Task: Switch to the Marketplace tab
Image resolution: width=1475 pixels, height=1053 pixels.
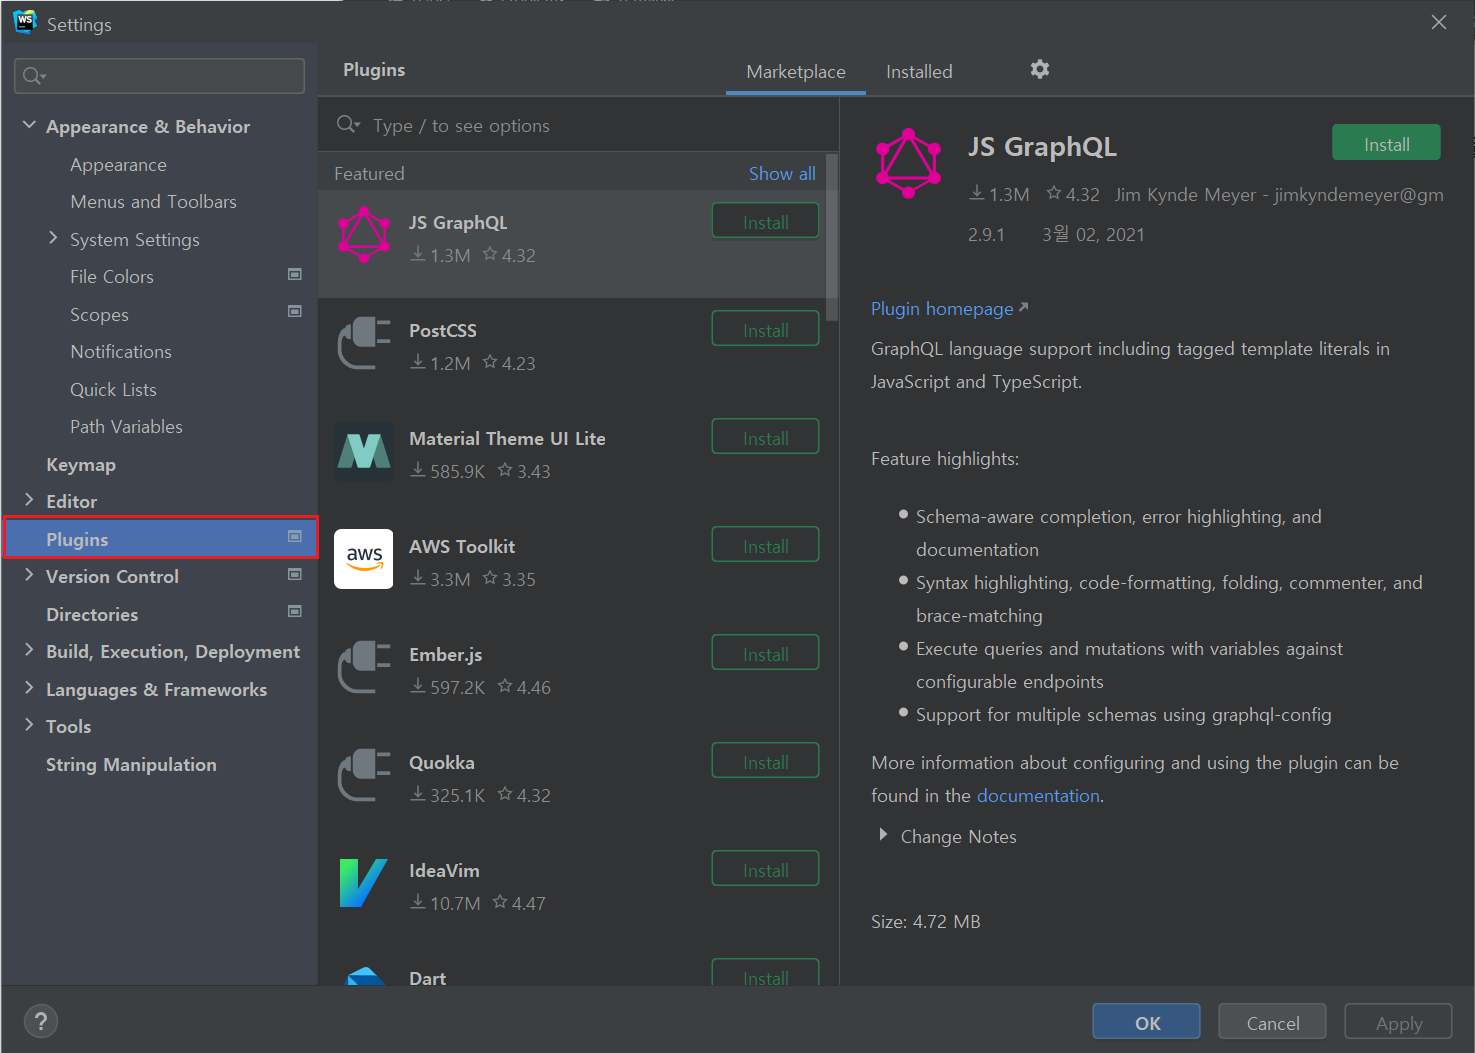Action: point(796,72)
